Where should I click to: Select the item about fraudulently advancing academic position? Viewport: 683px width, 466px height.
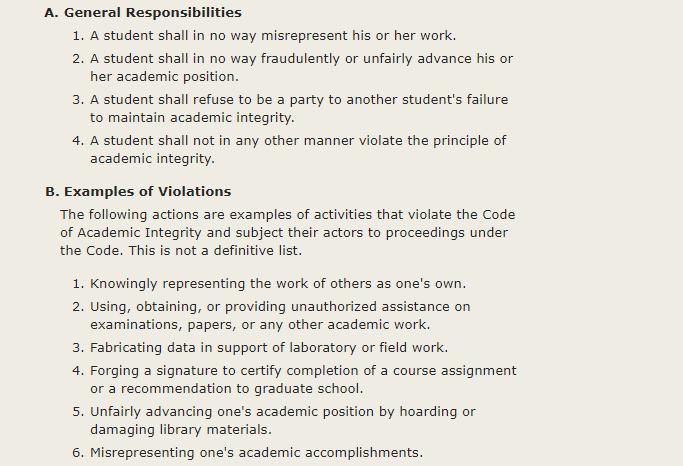[300, 59]
